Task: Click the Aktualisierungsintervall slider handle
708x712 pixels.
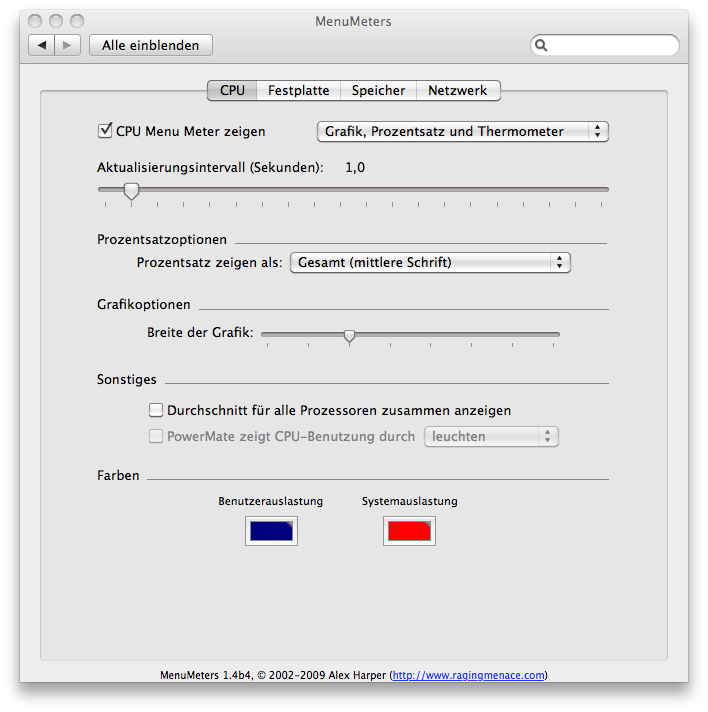Action: [x=131, y=190]
